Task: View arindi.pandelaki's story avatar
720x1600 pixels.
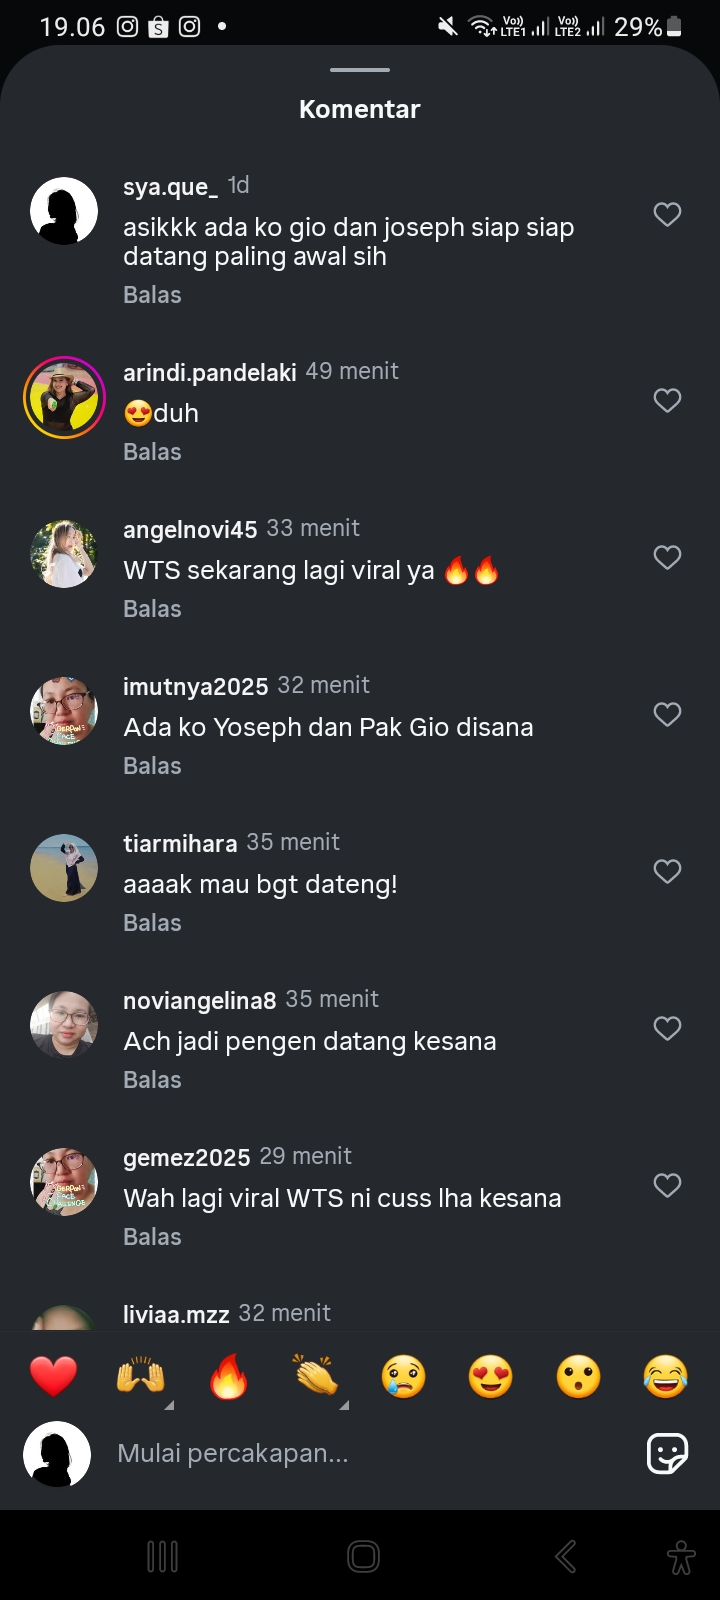Action: pyautogui.click(x=64, y=397)
